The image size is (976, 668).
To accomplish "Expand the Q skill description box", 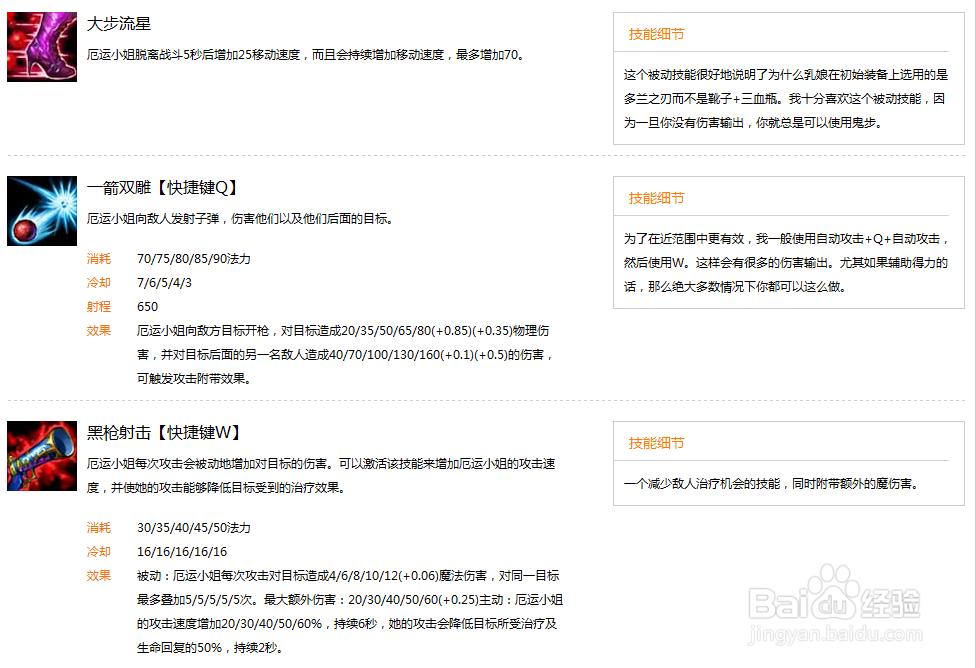I will (789, 240).
